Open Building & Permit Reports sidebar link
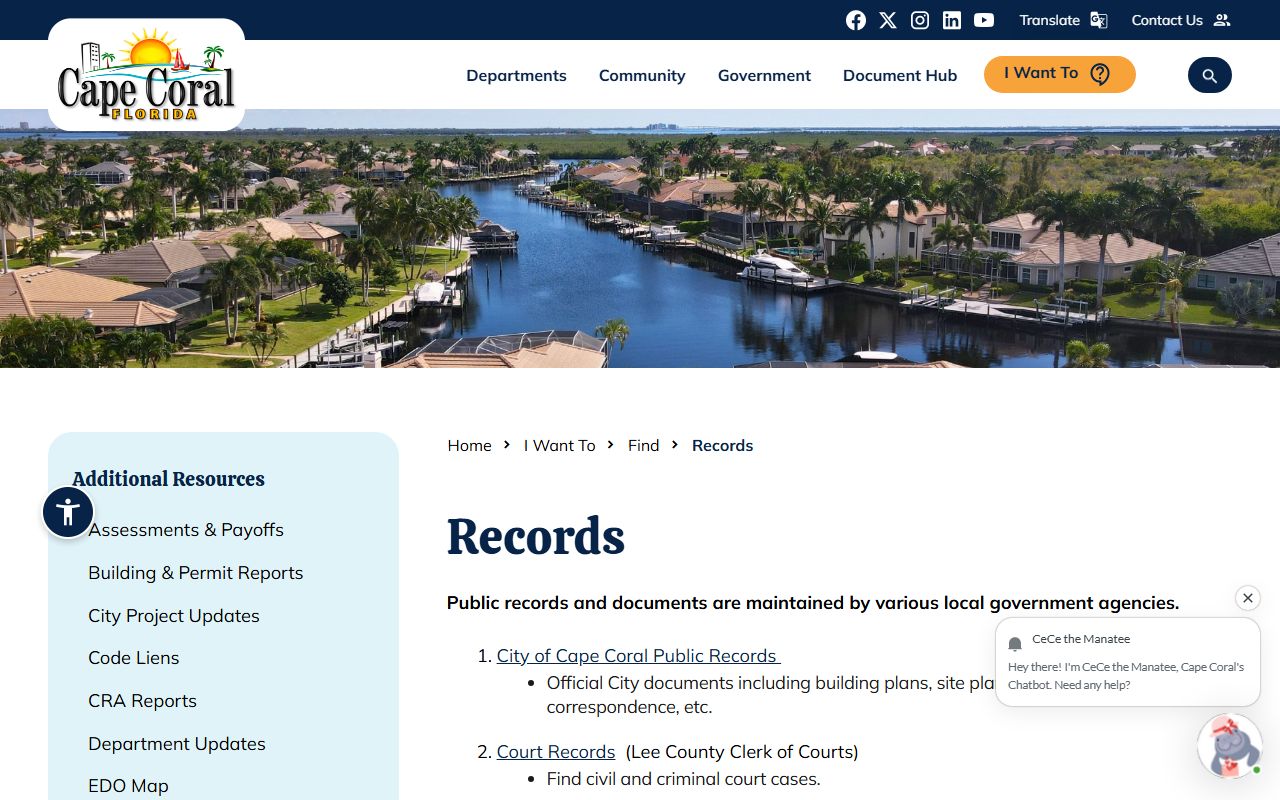 tap(195, 572)
